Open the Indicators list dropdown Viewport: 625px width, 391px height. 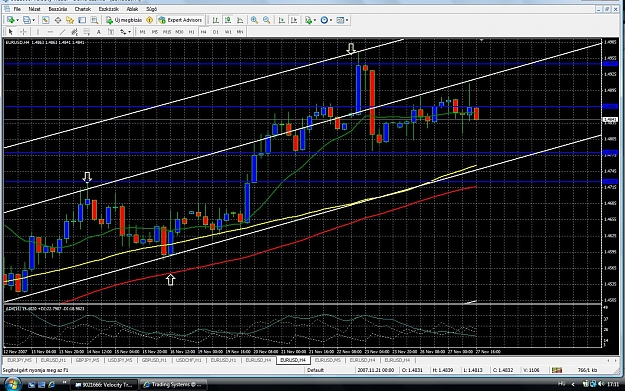click(310, 20)
